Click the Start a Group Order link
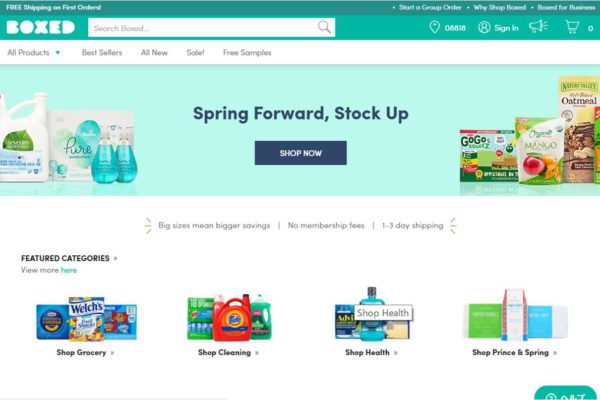600x400 pixels. (430, 7)
